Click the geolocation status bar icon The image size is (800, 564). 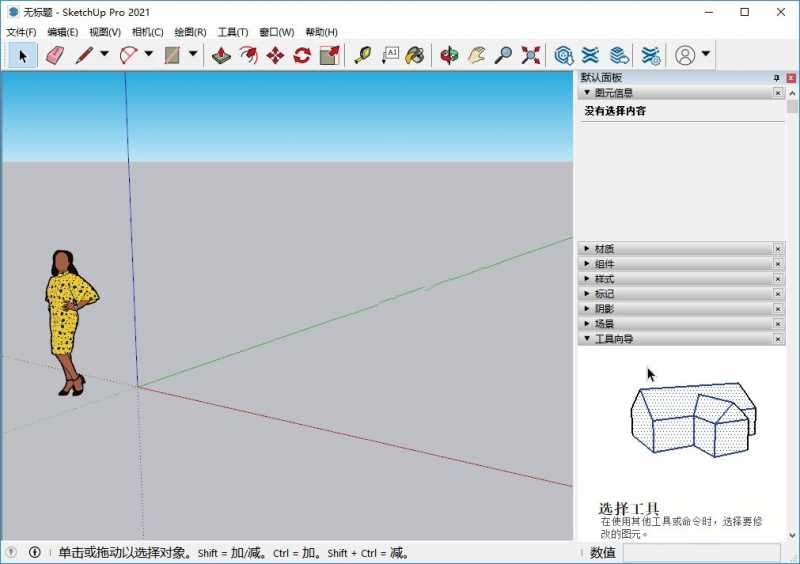[x=11, y=552]
